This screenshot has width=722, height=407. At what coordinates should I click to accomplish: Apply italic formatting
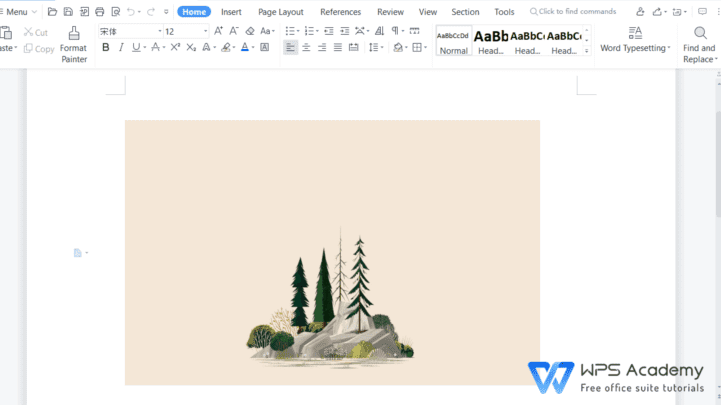pyautogui.click(x=121, y=47)
